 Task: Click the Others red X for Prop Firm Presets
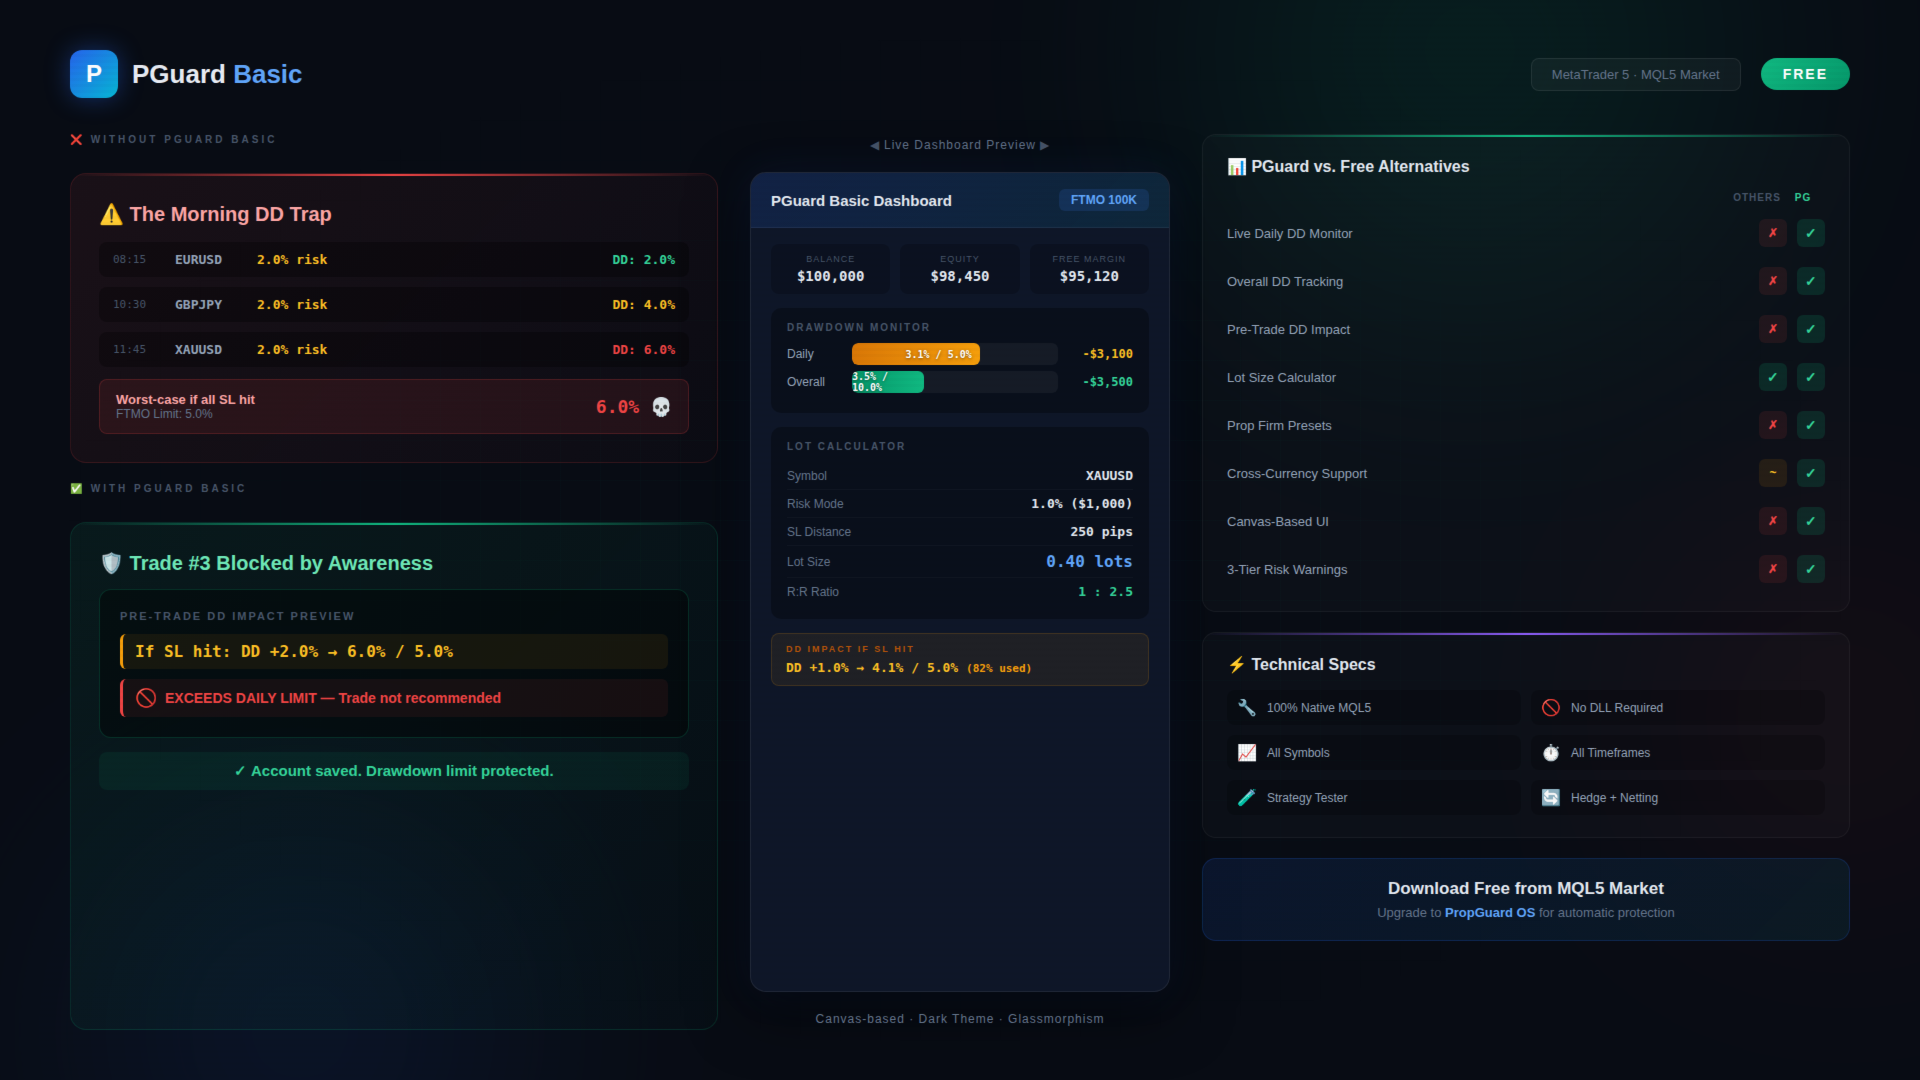click(x=1772, y=425)
